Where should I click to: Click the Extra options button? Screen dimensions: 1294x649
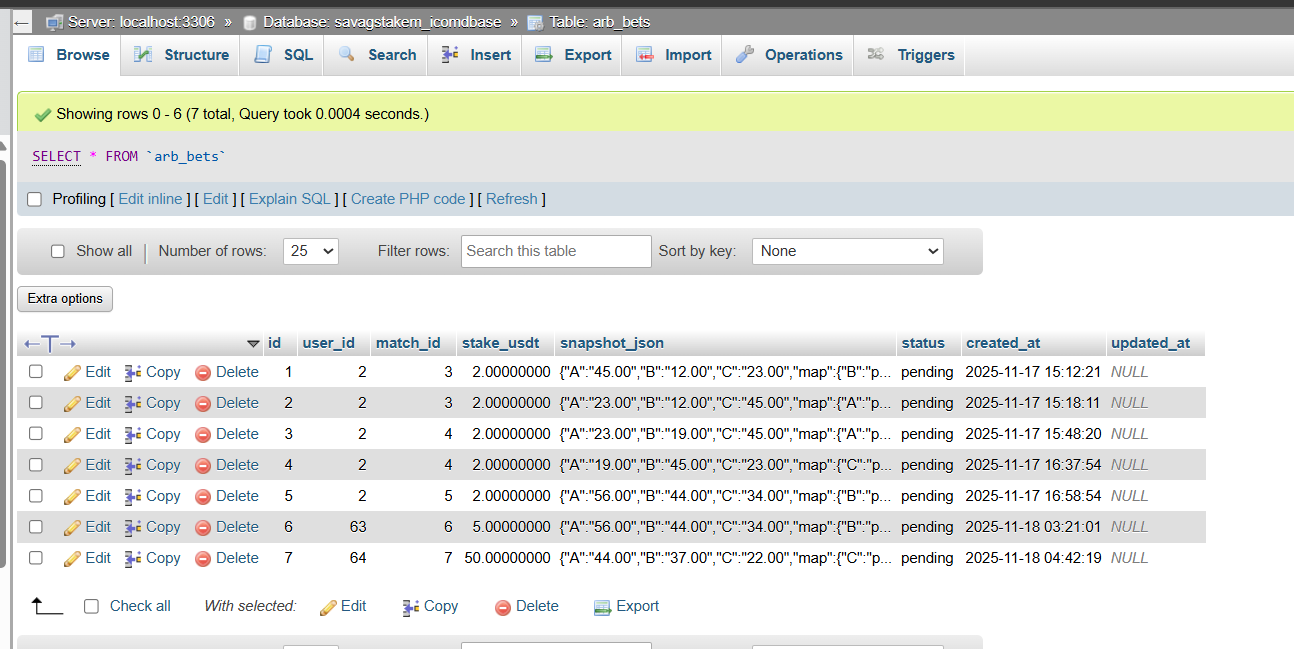(65, 299)
